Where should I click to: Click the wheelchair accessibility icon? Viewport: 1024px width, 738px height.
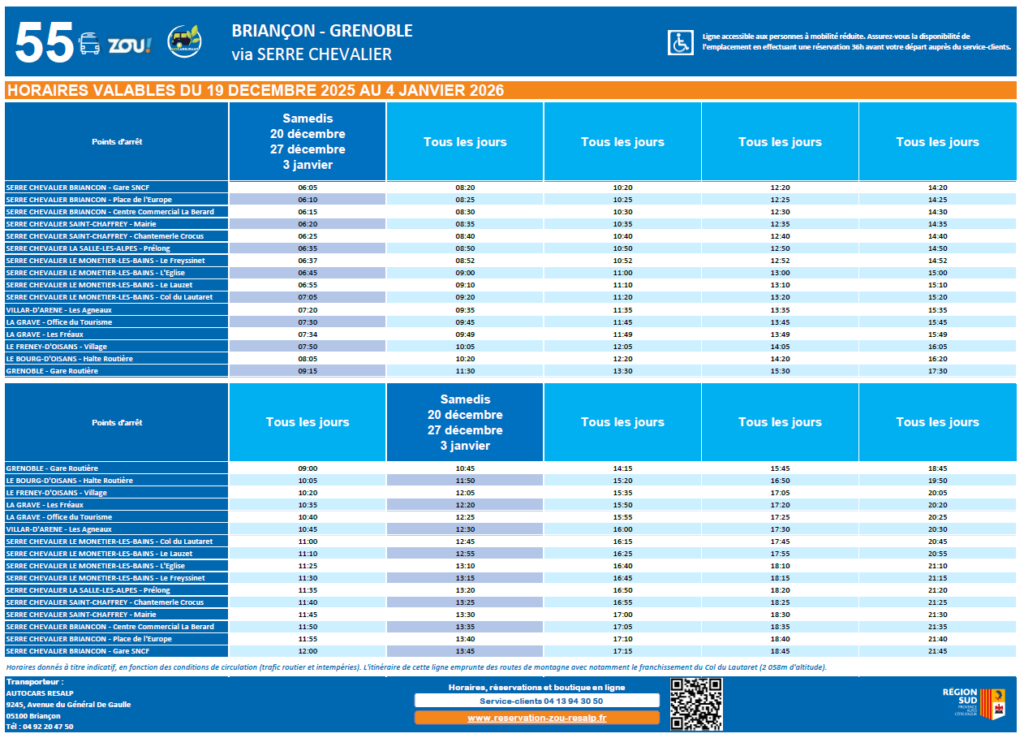pyautogui.click(x=680, y=42)
